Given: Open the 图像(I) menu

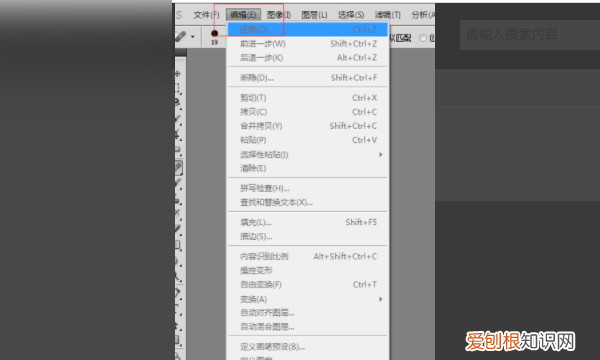Looking at the screenshot, I should click(279, 15).
